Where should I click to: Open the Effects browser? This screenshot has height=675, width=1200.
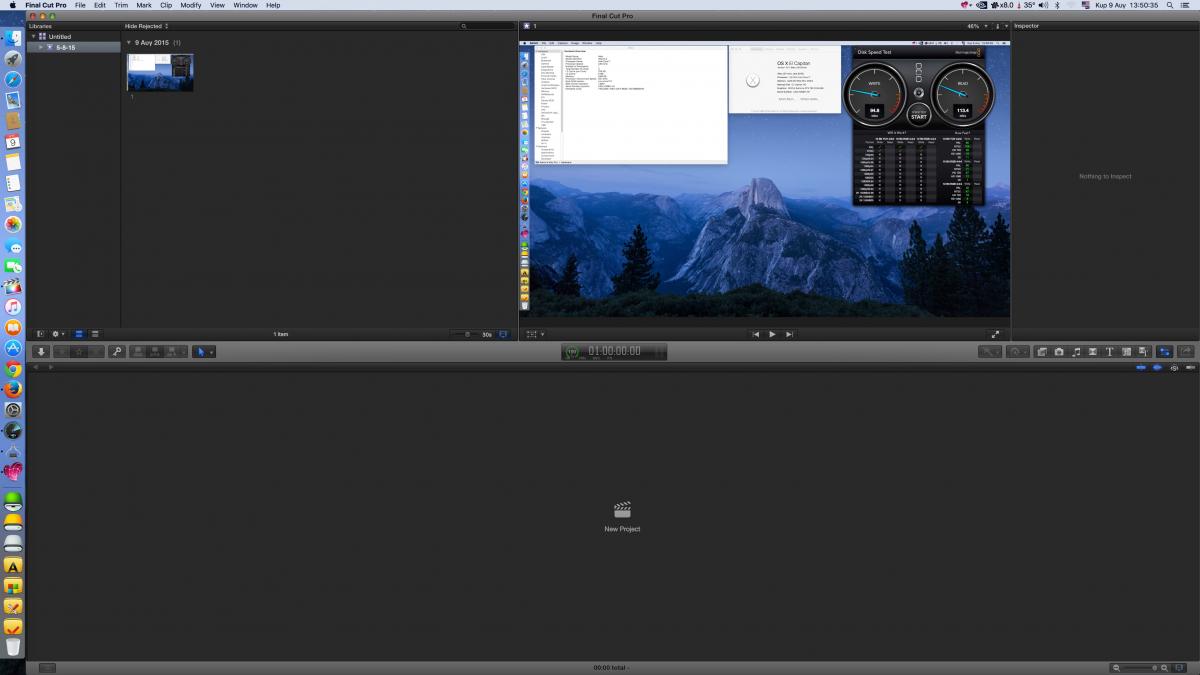click(1042, 352)
